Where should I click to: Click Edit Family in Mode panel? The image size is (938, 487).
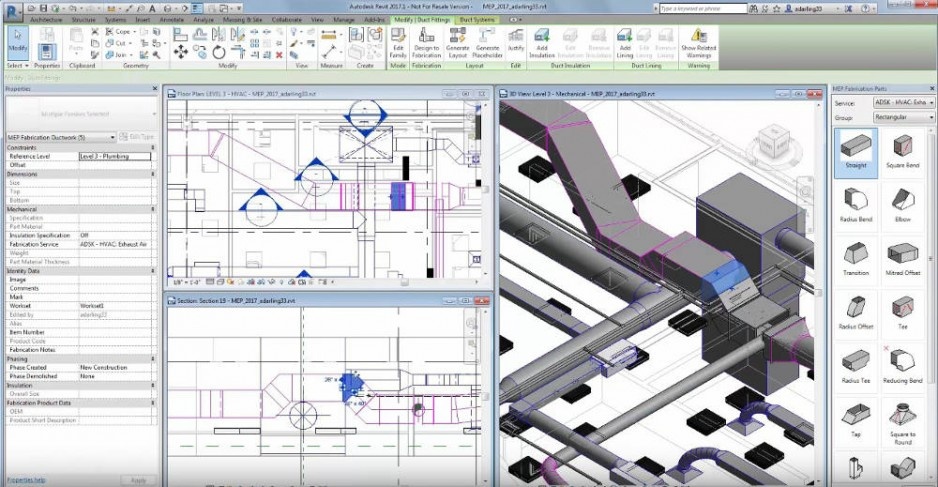(x=398, y=43)
